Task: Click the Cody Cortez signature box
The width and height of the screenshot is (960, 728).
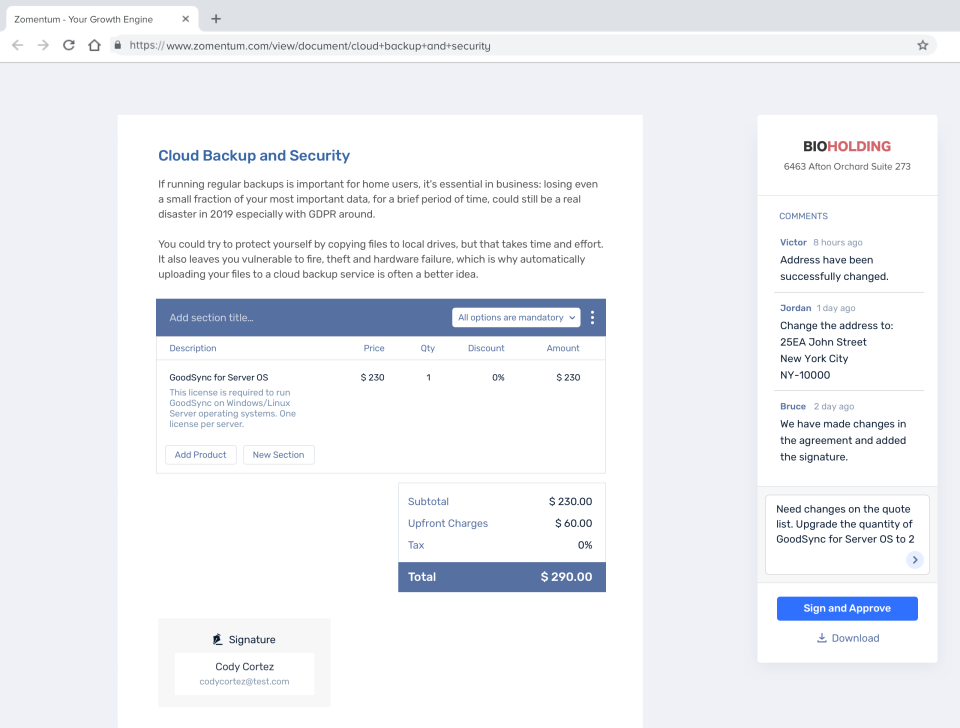Action: click(244, 673)
